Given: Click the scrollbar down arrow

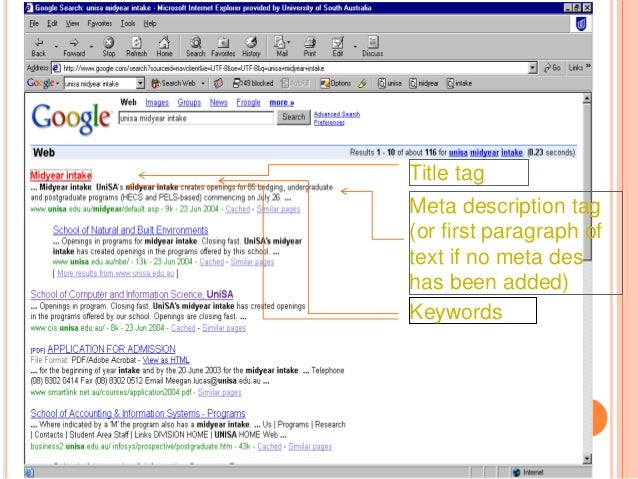Looking at the screenshot, I should pyautogui.click(x=586, y=459).
